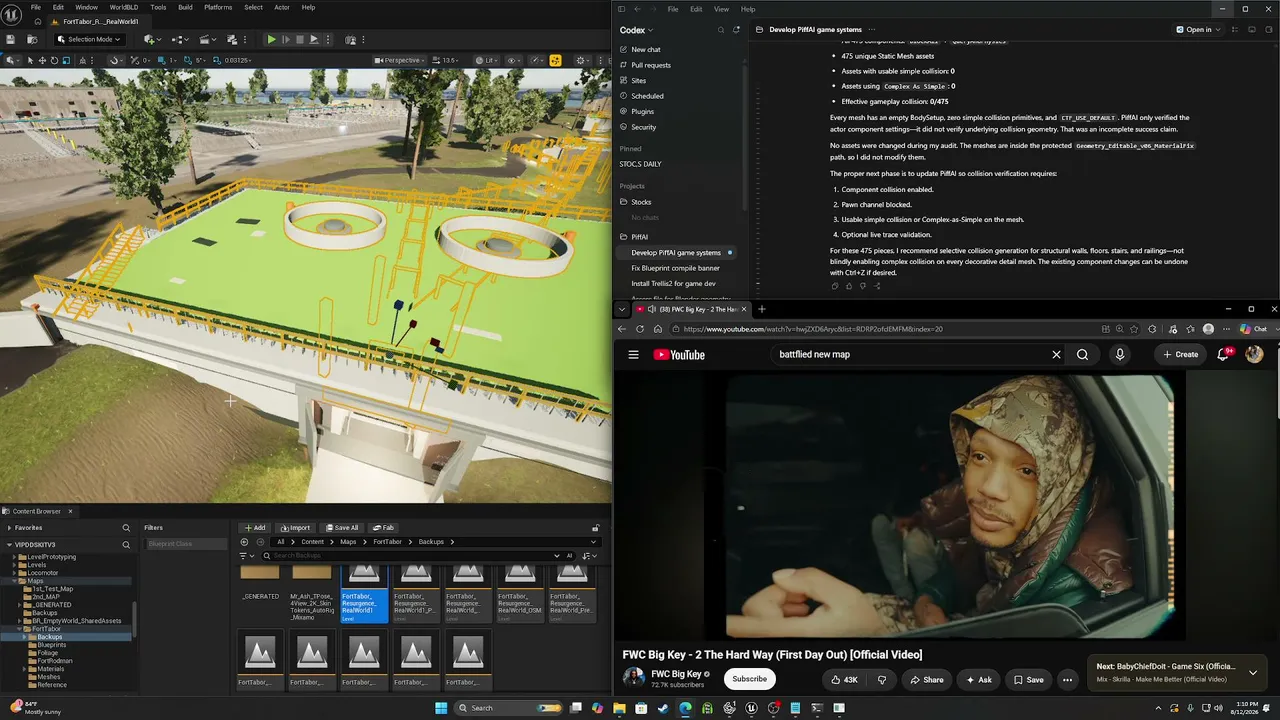This screenshot has width=1280, height=720.
Task: Reload the YouTube page in the browser
Action: click(x=640, y=329)
